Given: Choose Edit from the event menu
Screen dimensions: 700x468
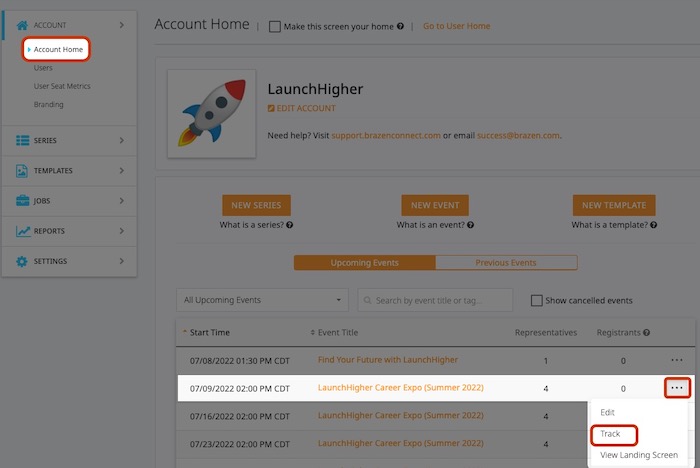Looking at the screenshot, I should click(608, 412).
